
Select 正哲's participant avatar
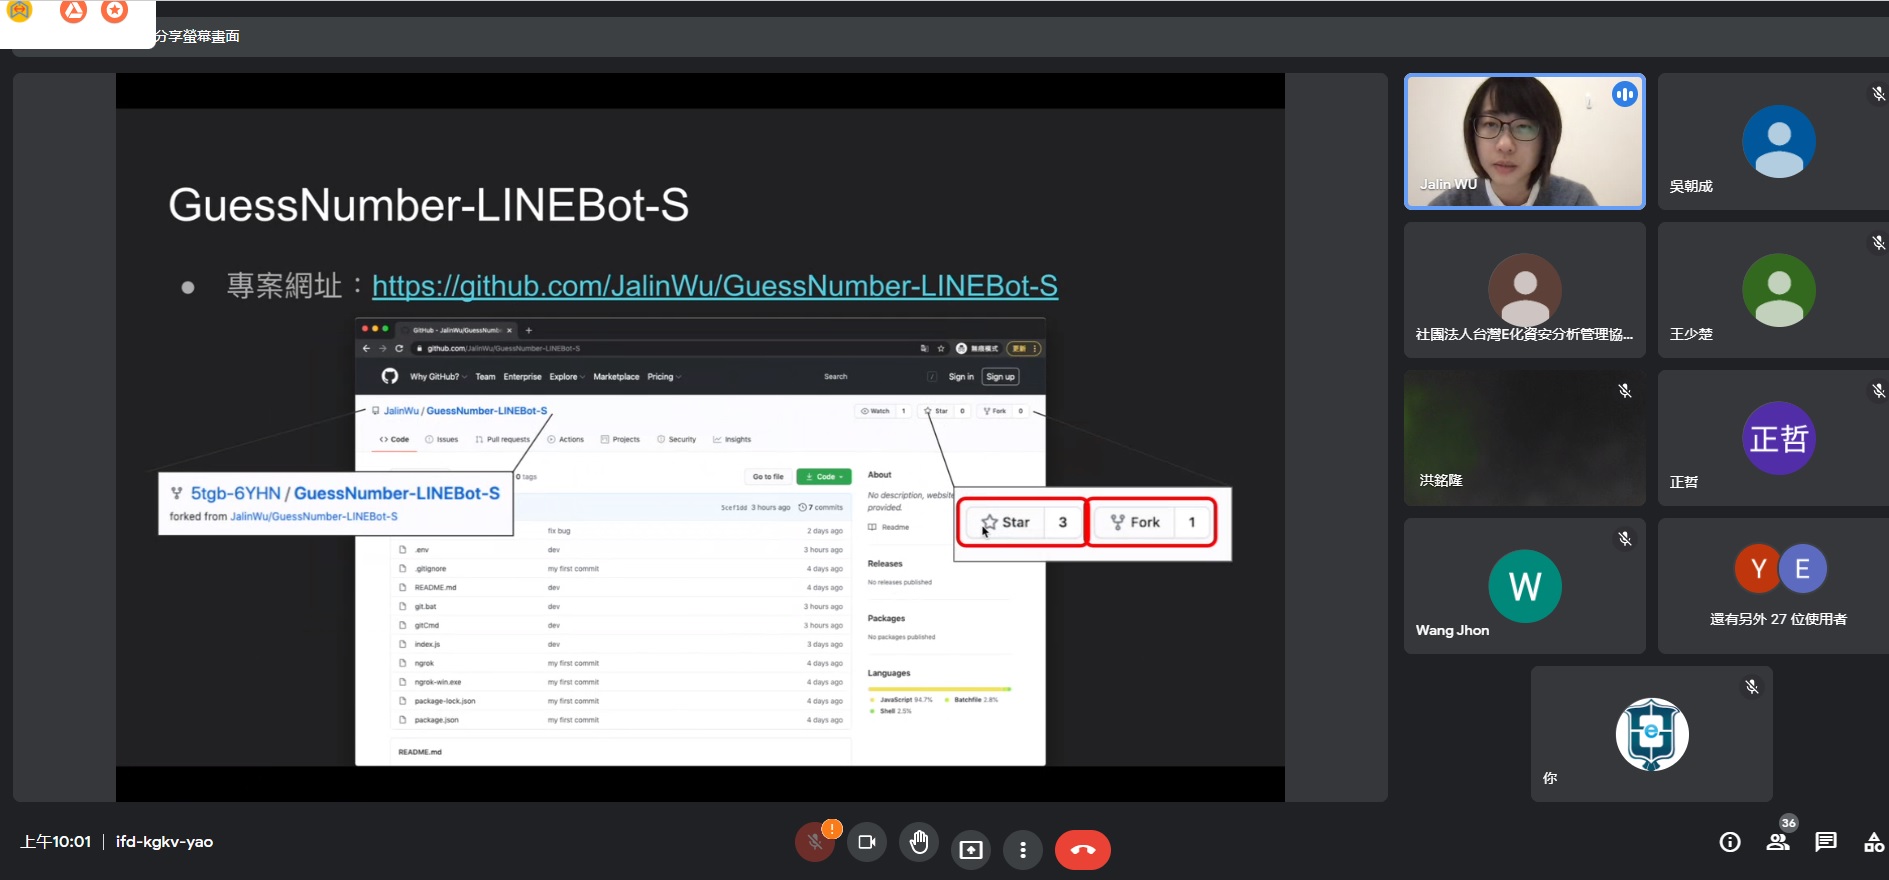point(1779,438)
